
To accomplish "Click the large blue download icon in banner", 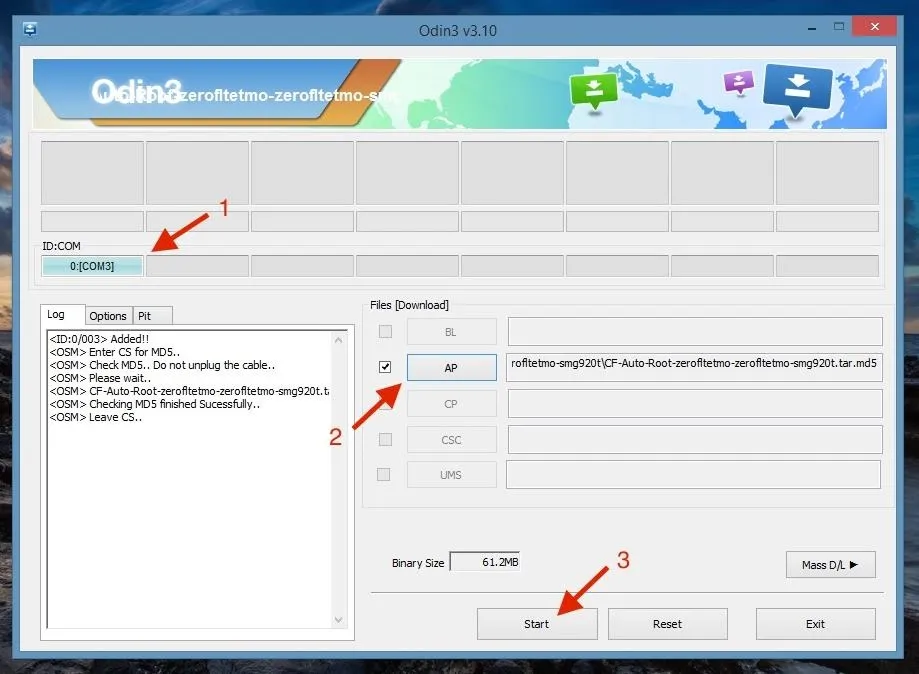I will (797, 90).
